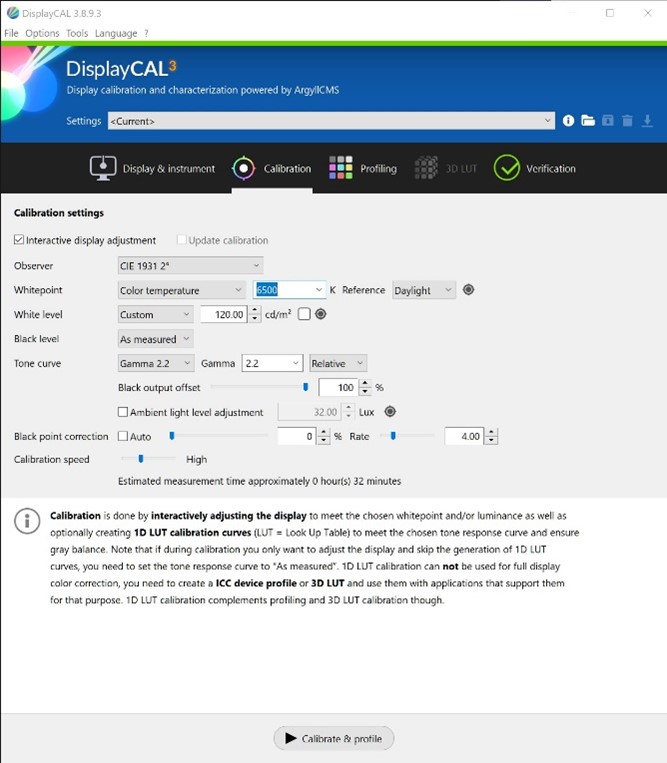Toggle Interactive display adjustment checkbox
The image size is (667, 763).
click(19, 240)
